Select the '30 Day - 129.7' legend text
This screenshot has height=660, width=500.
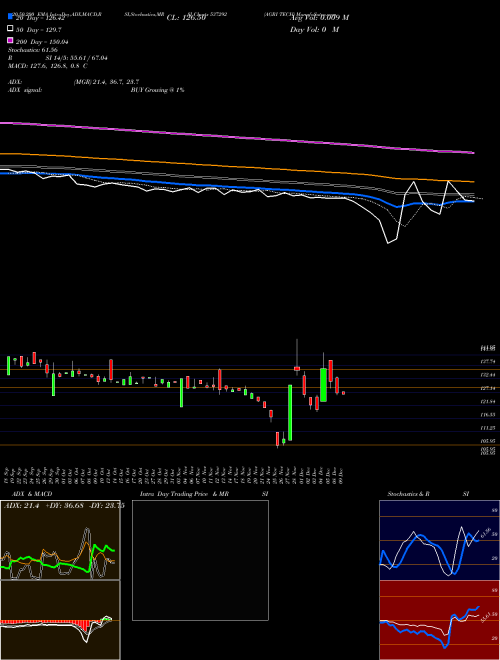(39, 30)
